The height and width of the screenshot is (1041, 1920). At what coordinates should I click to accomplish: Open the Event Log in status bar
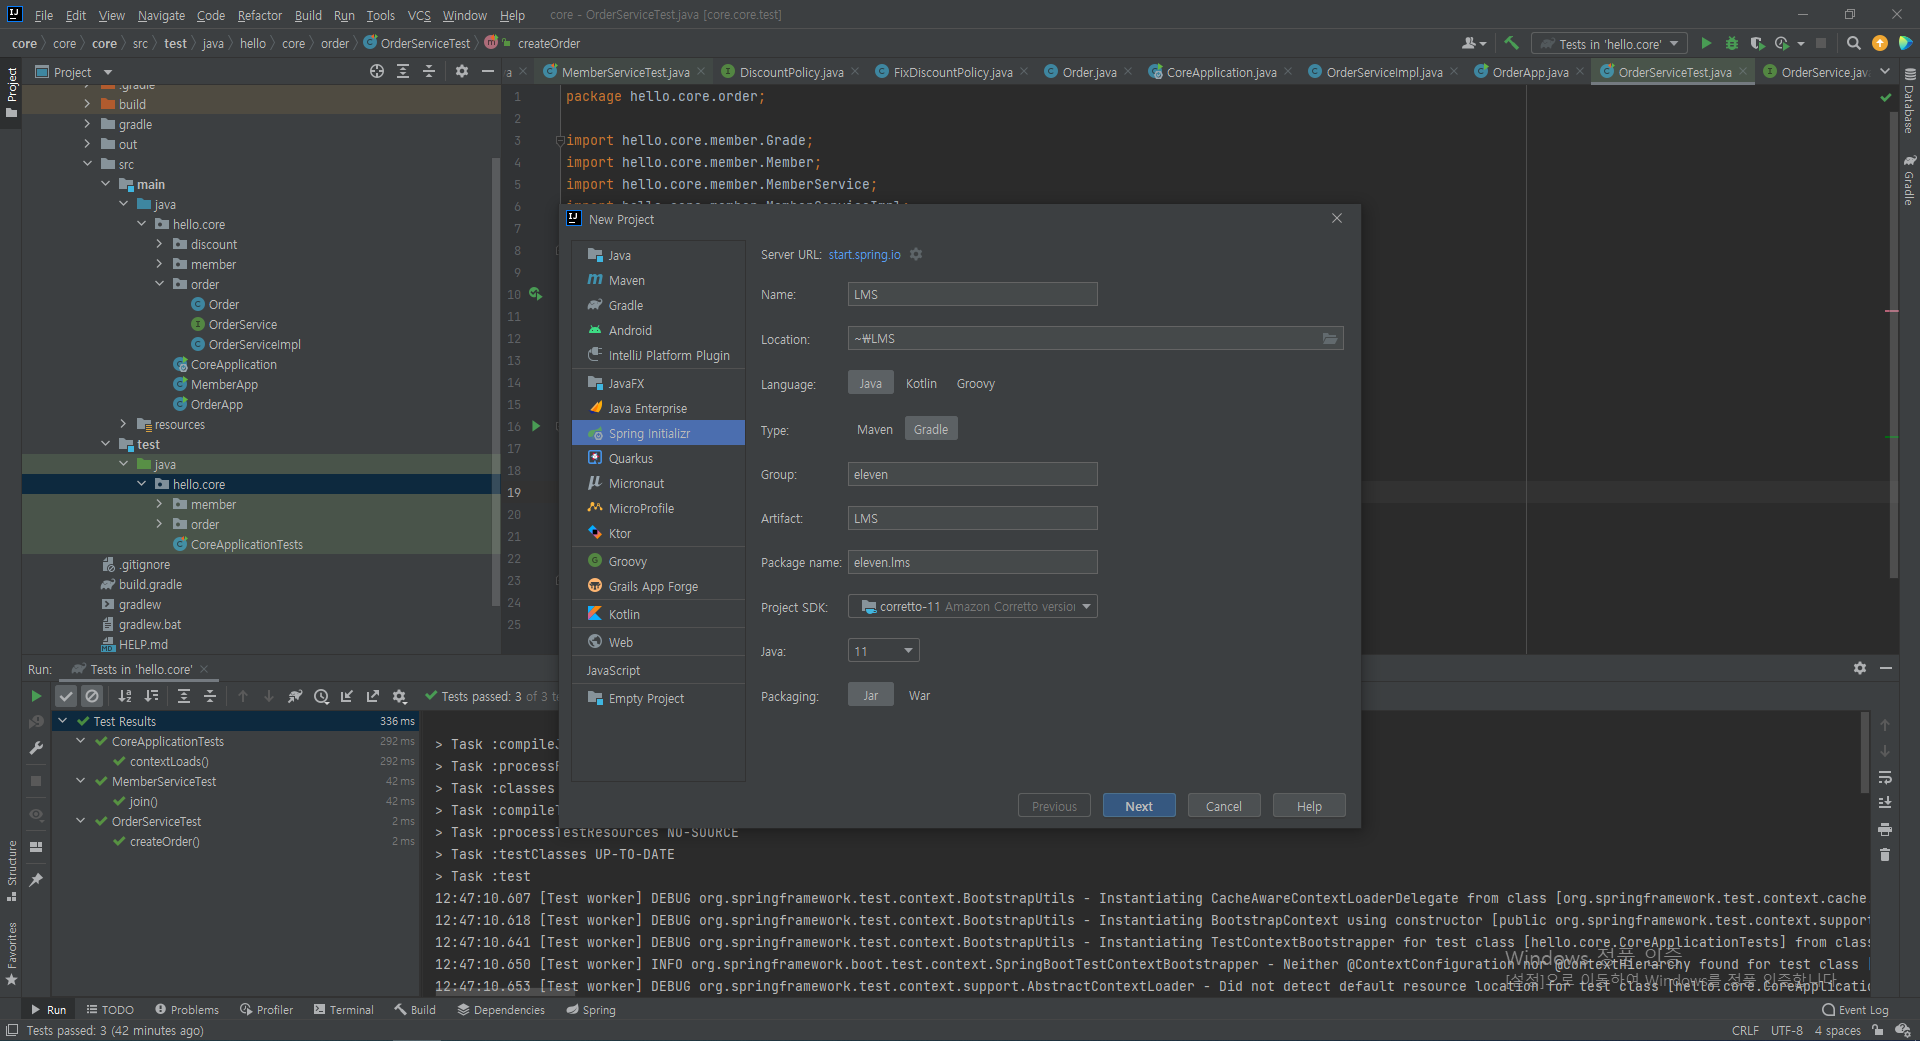(x=1855, y=1010)
